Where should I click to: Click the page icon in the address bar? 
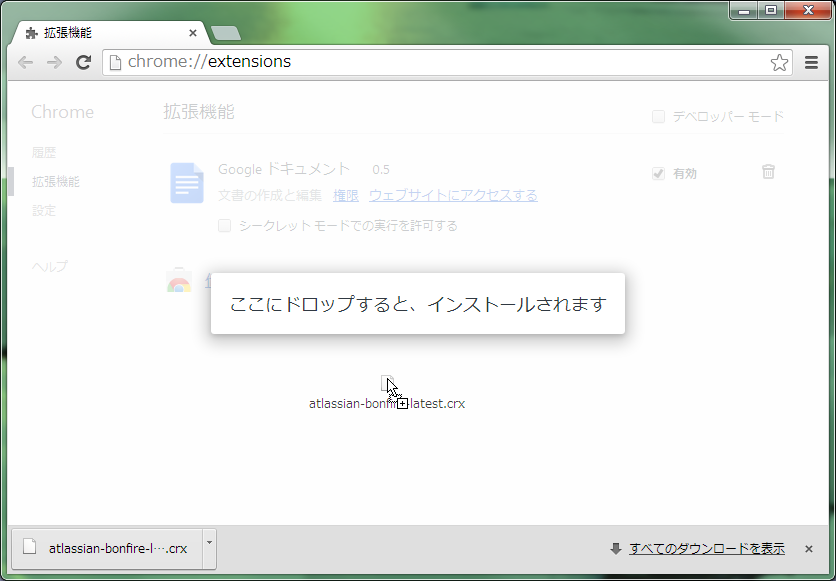[115, 62]
